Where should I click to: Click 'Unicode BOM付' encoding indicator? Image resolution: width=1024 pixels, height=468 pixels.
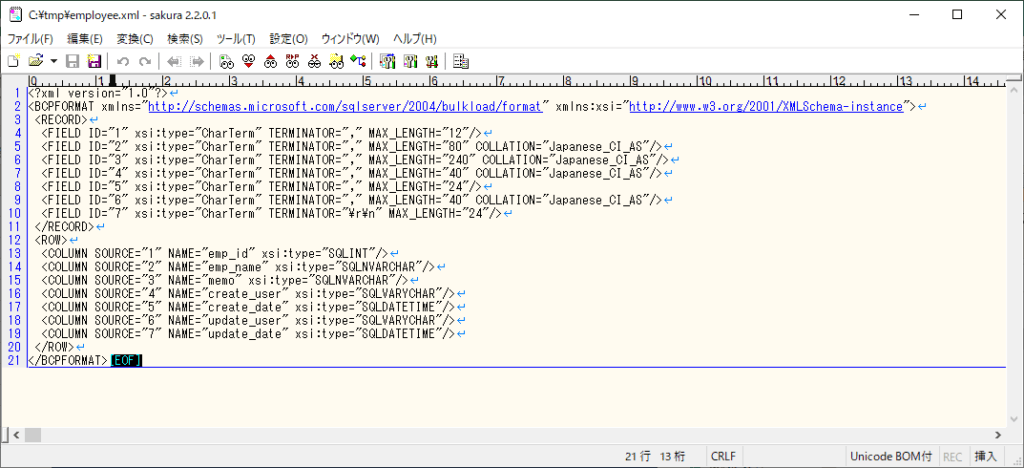tap(891, 456)
